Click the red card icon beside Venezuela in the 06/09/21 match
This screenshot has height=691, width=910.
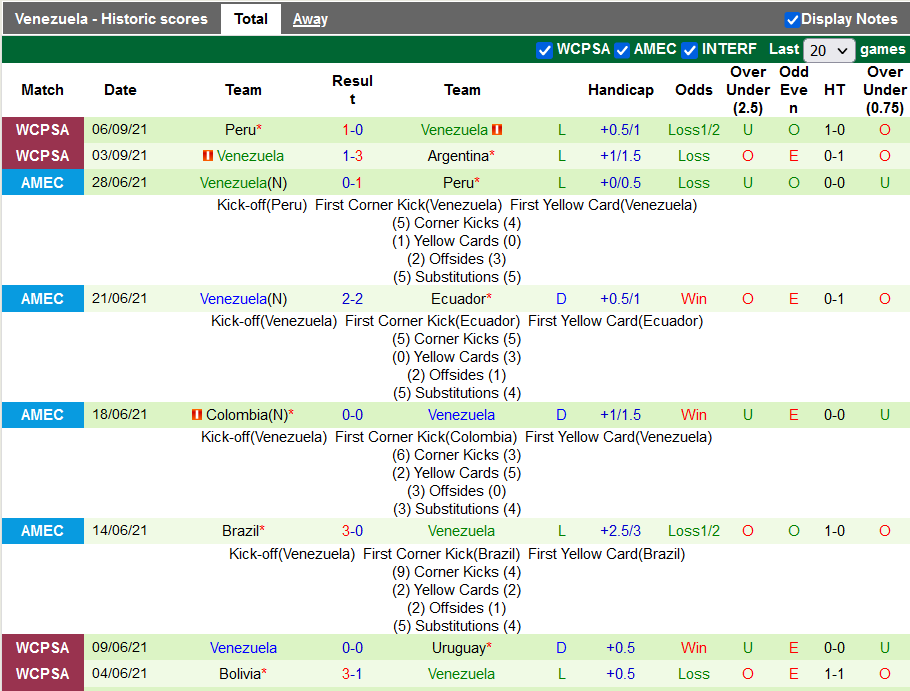[x=497, y=130]
